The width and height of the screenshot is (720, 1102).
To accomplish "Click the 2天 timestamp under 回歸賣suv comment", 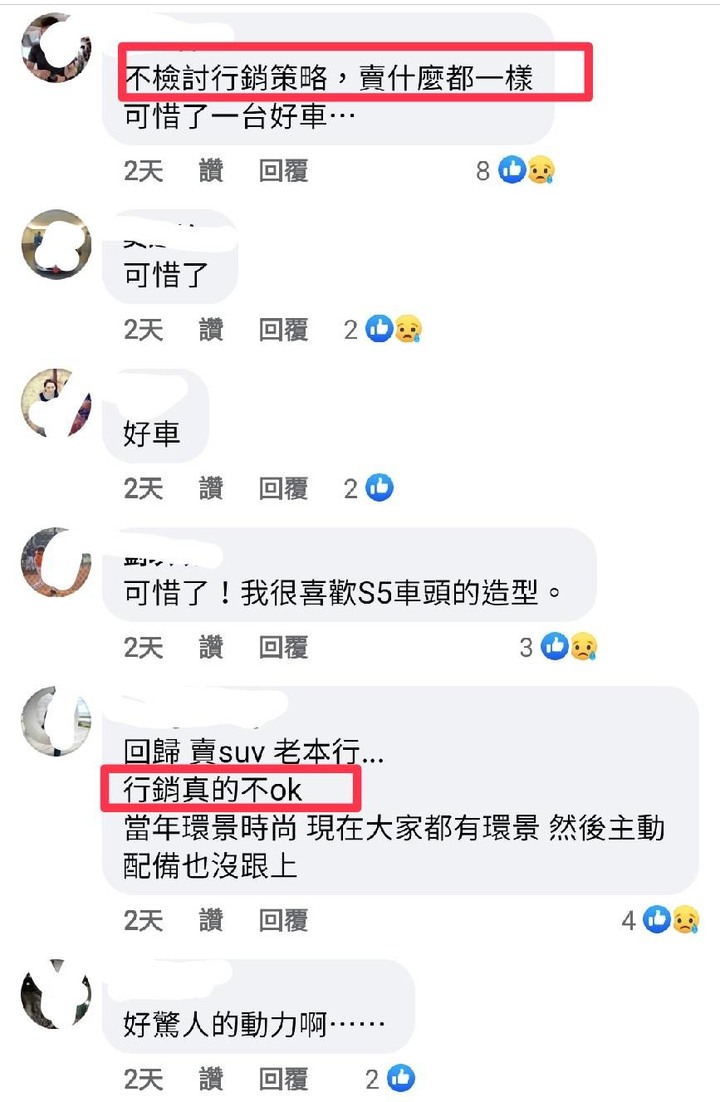I will point(143,920).
